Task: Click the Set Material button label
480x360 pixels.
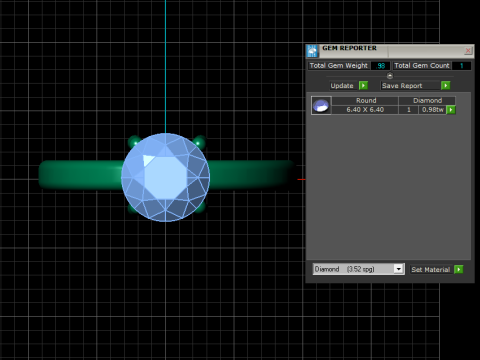Action: click(431, 269)
